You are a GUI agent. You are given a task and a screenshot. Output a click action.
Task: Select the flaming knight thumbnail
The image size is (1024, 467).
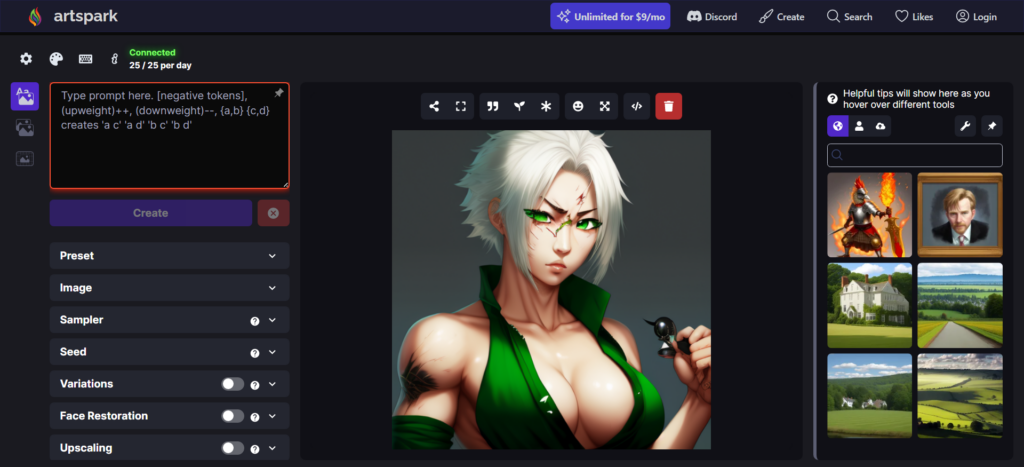(869, 215)
